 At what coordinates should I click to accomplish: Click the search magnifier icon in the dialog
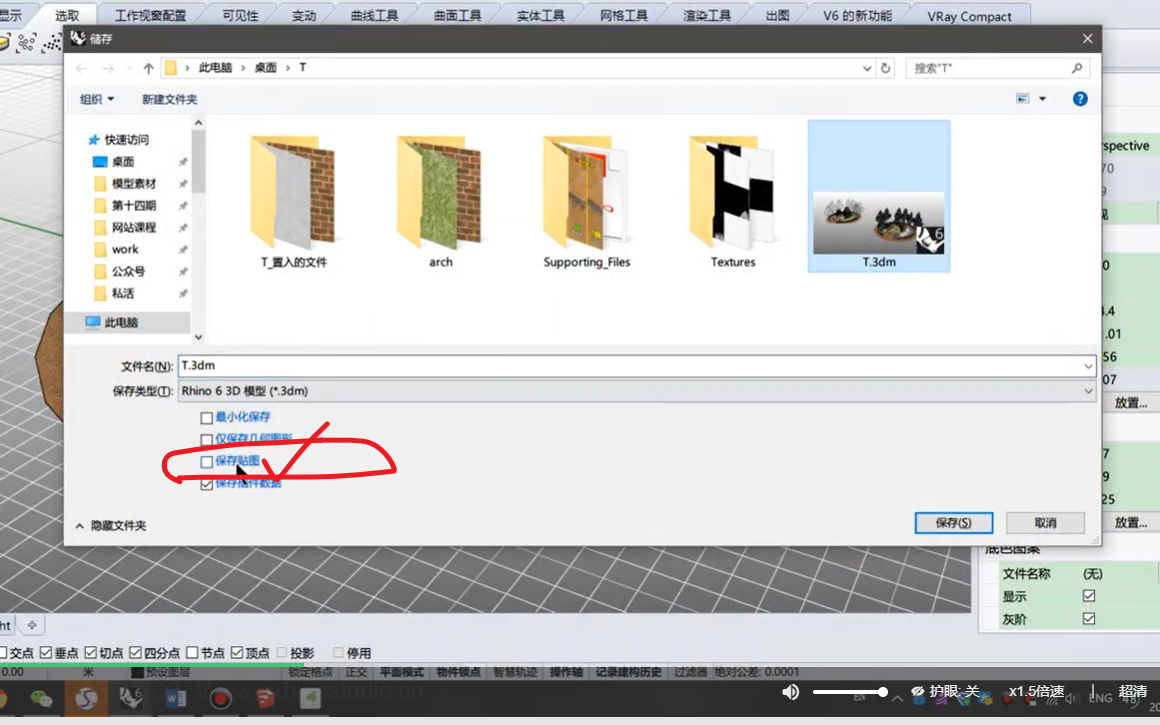pos(1077,68)
